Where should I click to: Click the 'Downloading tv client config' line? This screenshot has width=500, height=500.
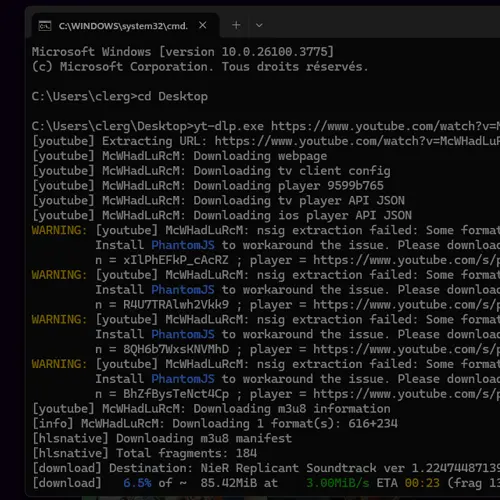(211, 171)
